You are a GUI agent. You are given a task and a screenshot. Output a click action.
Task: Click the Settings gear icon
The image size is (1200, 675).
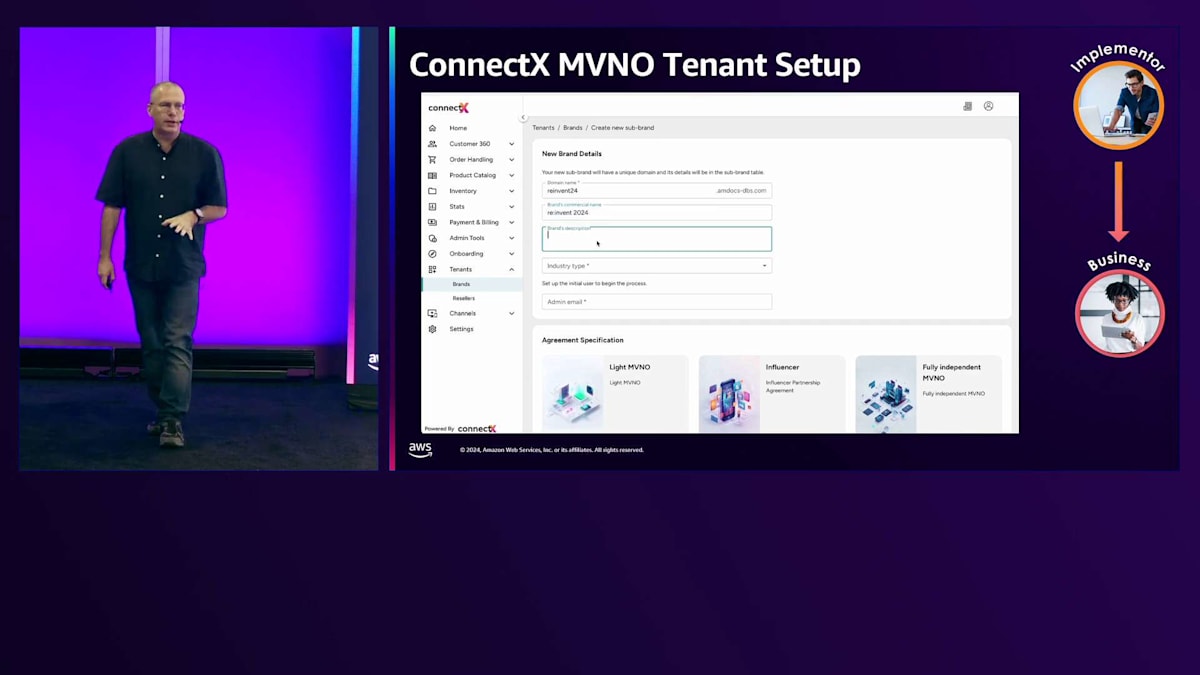pyautogui.click(x=432, y=329)
